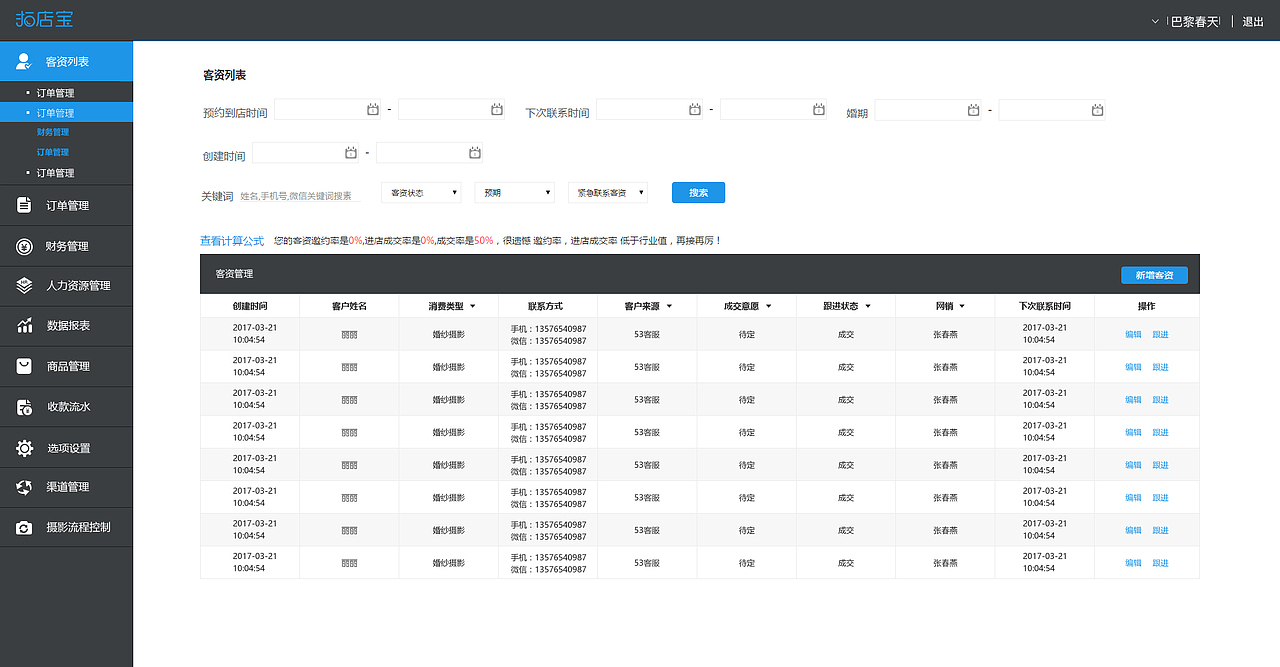Expand the 网销 column filter arrow
Screen dimensions: 1280x667
tap(962, 306)
